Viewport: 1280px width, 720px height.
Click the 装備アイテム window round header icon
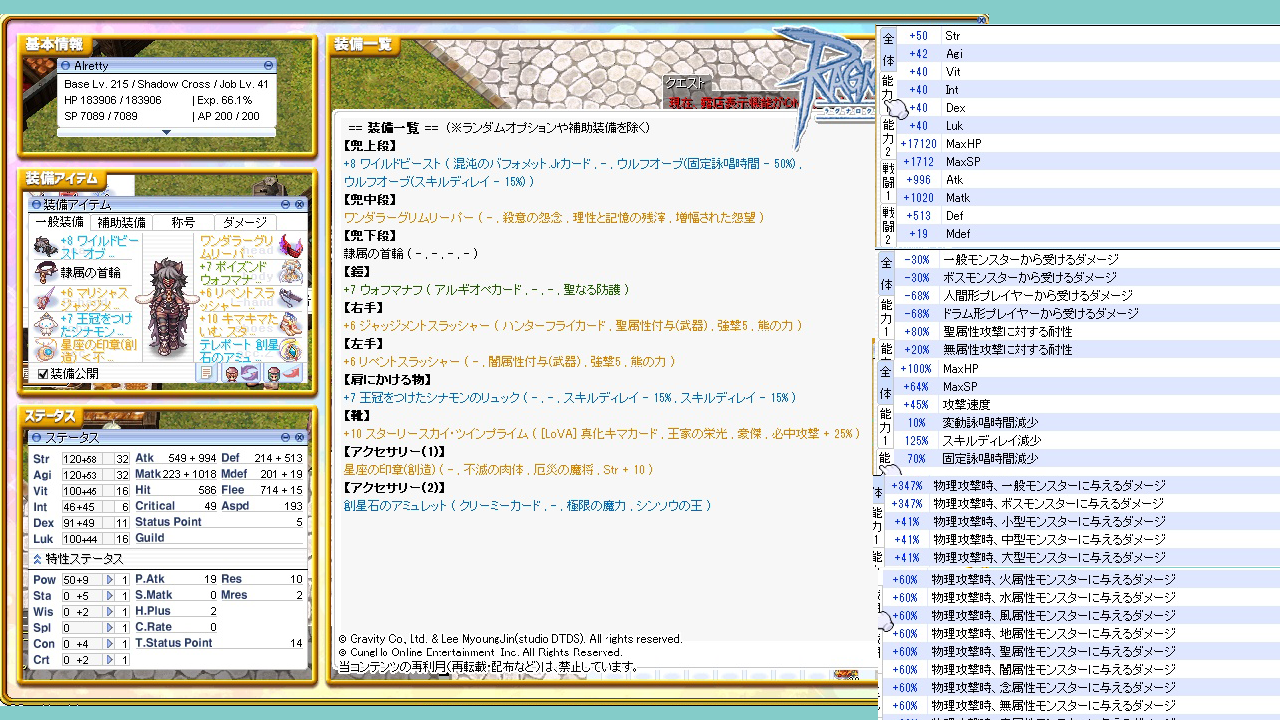(36, 204)
